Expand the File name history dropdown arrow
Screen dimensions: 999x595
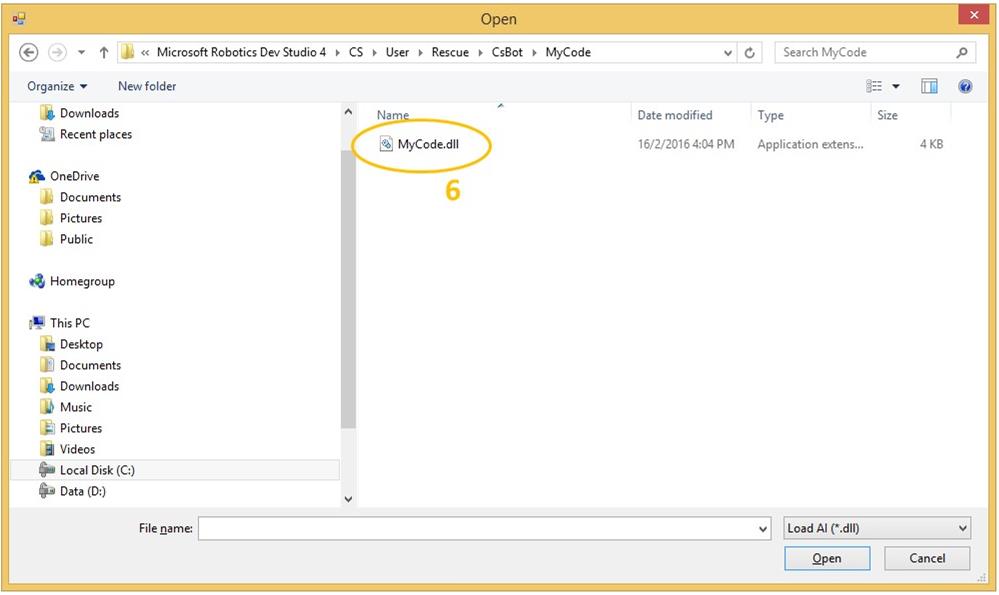click(x=763, y=528)
